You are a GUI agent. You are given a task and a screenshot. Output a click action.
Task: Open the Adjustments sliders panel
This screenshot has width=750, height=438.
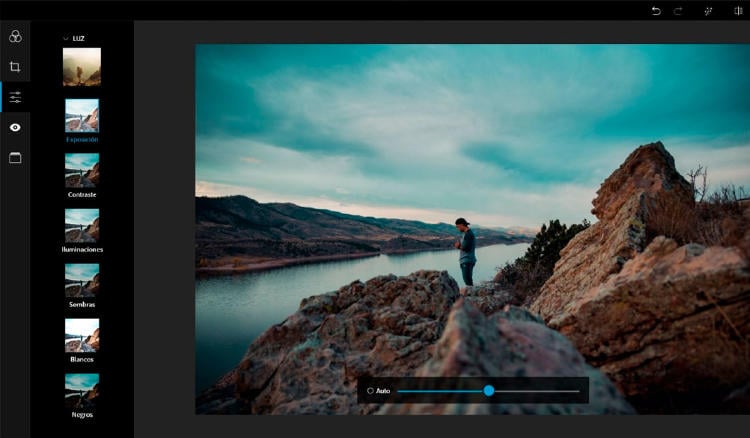(15, 97)
